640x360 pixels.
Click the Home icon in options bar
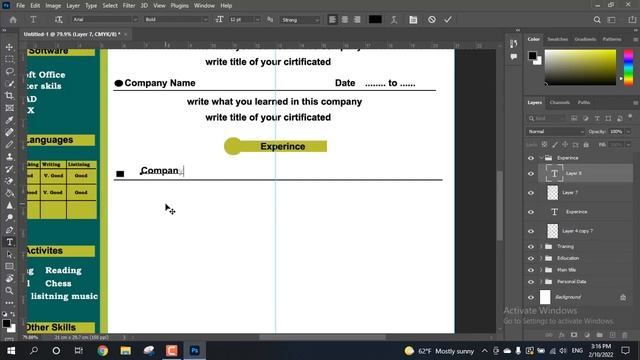coord(13,20)
